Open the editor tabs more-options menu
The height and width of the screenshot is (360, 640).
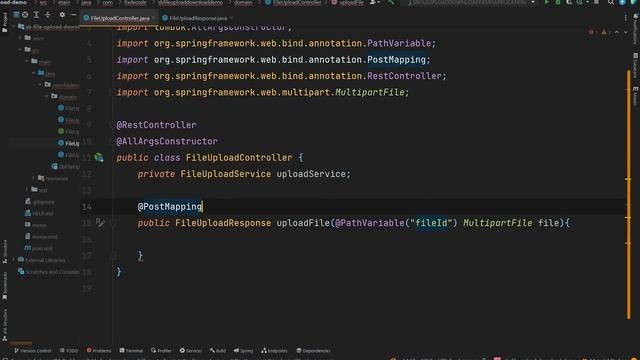click(625, 18)
